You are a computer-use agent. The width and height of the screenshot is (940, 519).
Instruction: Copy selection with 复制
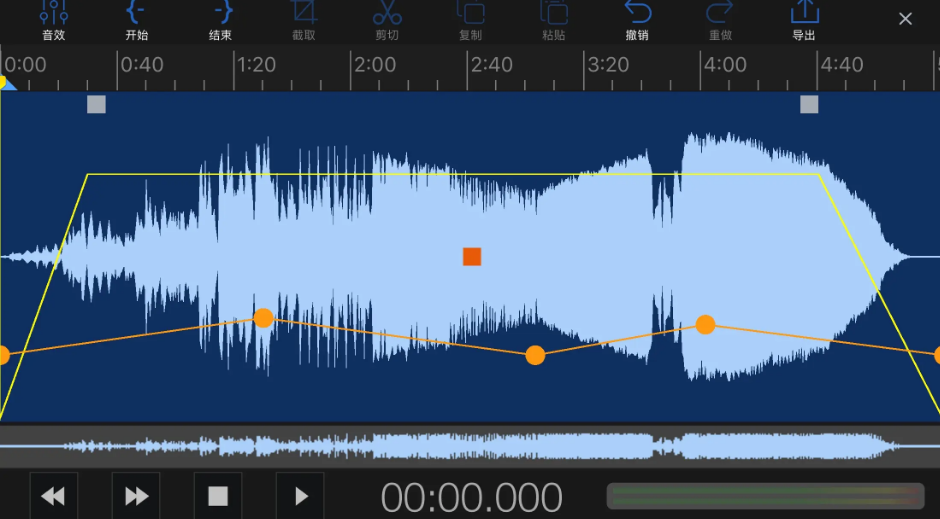pyautogui.click(x=471, y=20)
